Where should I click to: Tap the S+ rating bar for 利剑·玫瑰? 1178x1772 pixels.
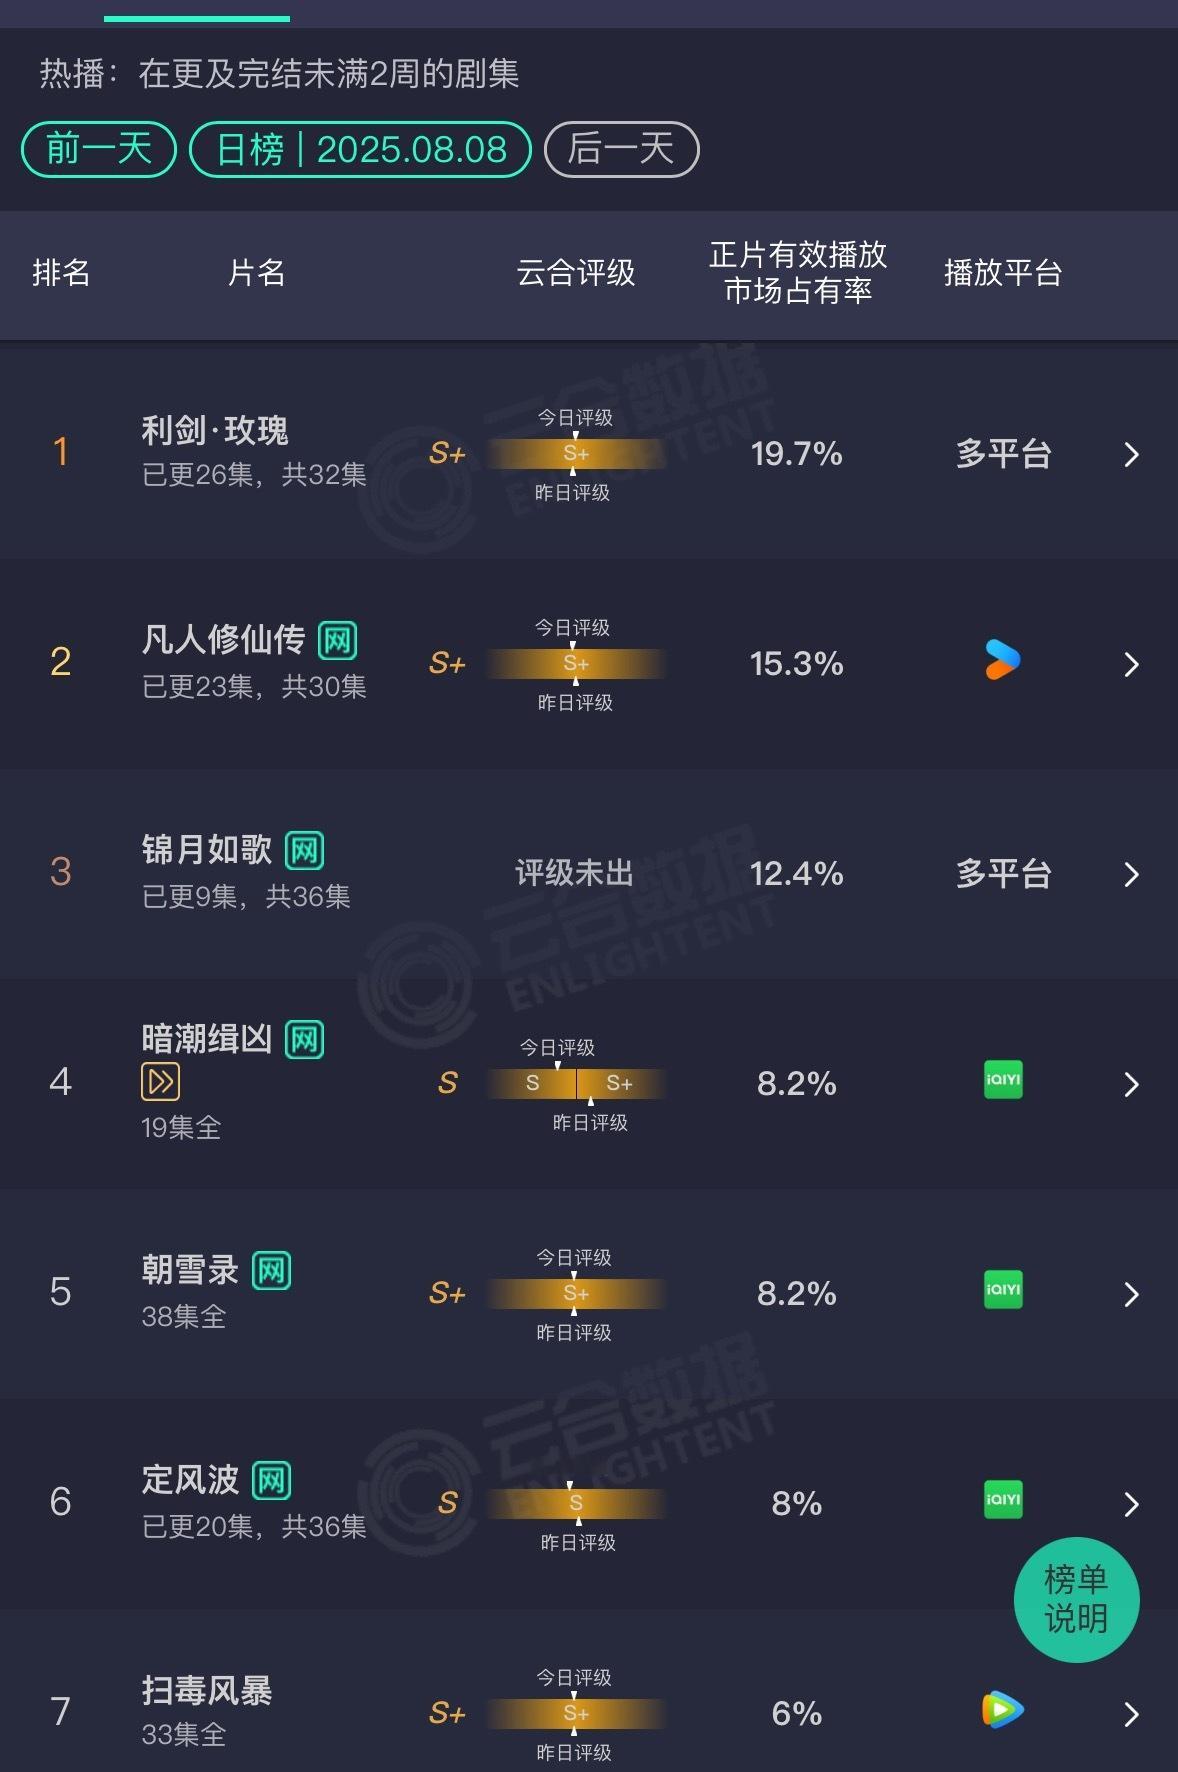tap(576, 454)
